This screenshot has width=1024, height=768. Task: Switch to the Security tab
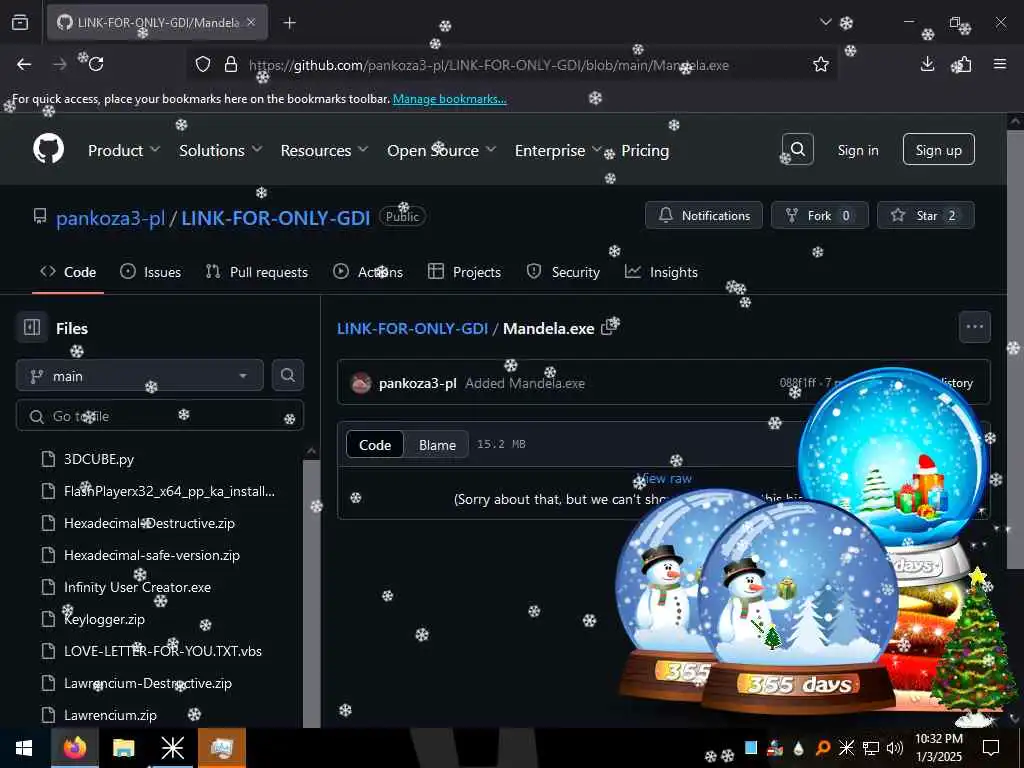(563, 272)
